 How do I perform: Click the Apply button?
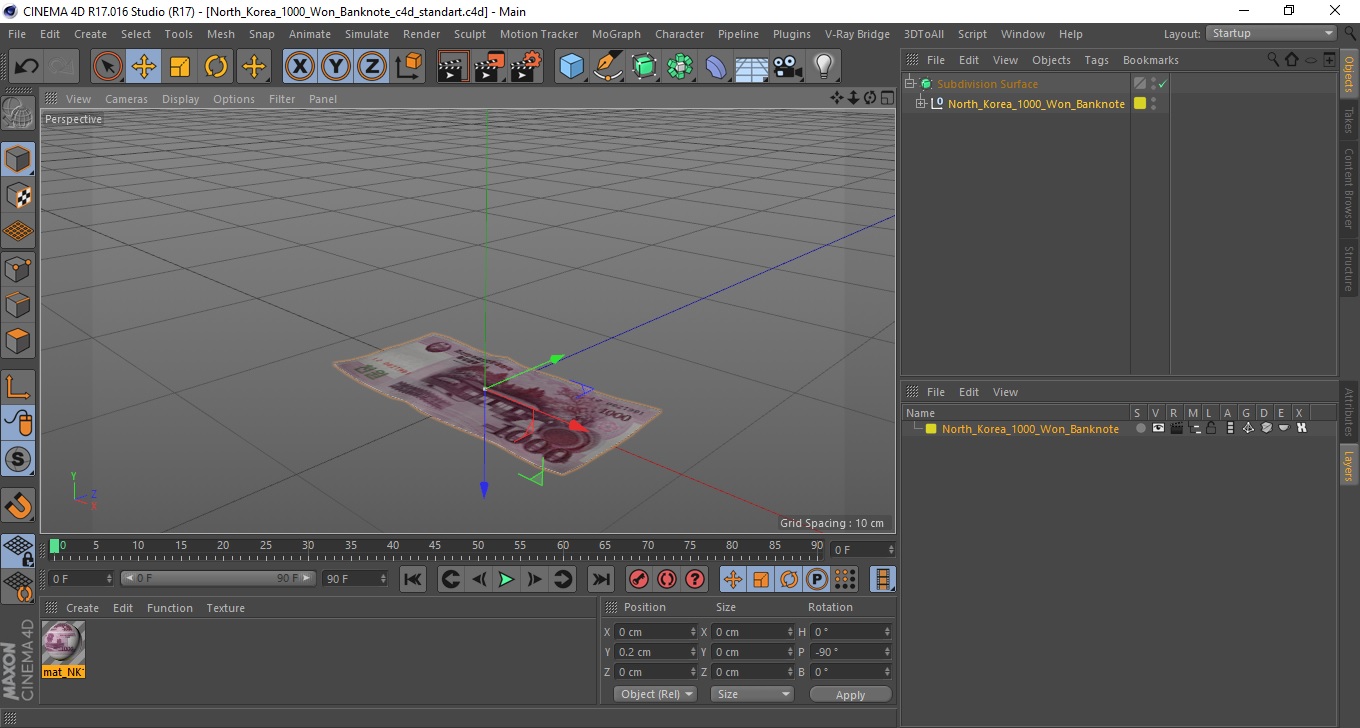pos(850,694)
